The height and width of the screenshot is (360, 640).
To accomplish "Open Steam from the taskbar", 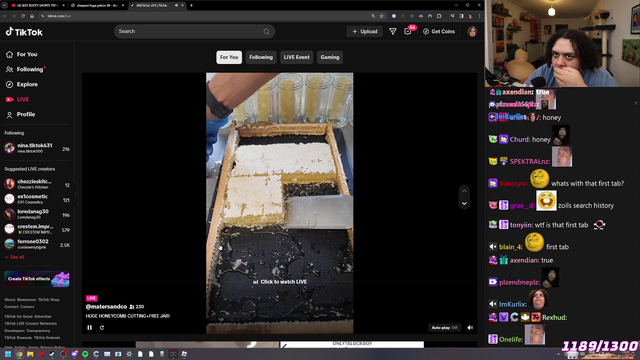I will [52, 354].
